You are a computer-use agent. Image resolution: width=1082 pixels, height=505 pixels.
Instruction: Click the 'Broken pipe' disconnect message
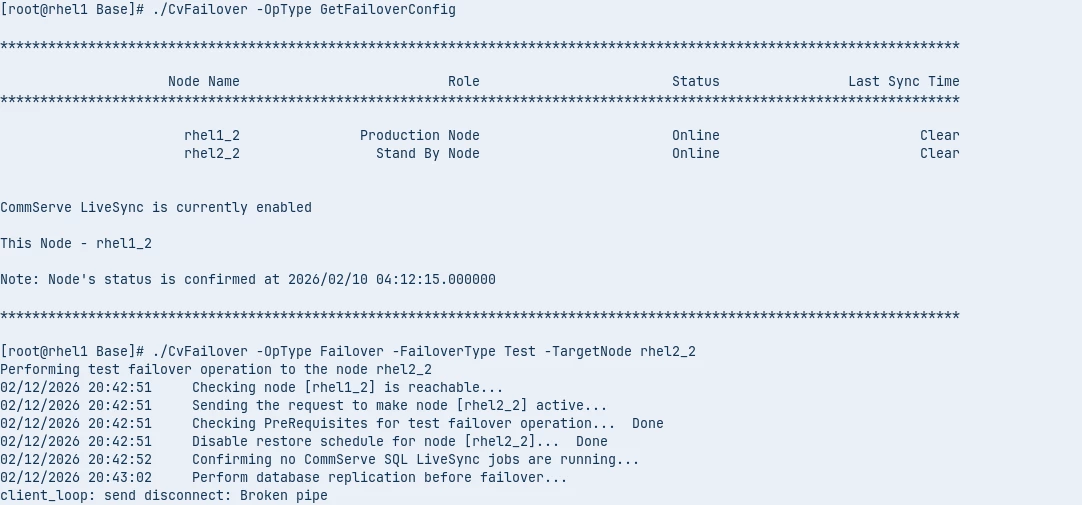[x=164, y=495]
